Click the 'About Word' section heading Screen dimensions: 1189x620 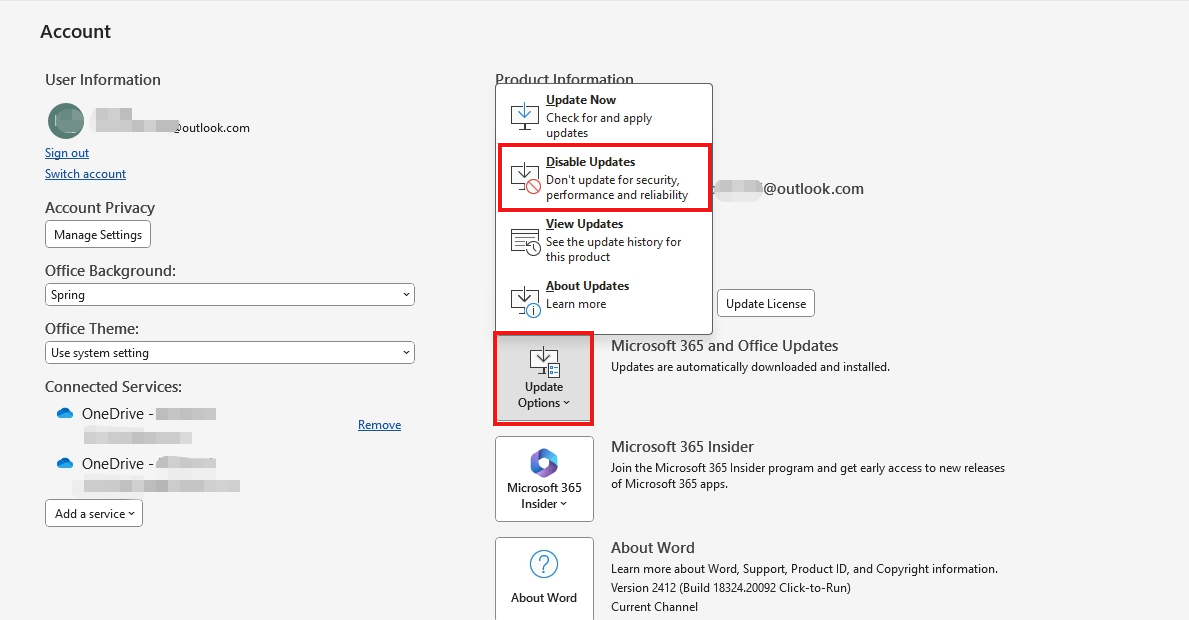[x=653, y=547]
